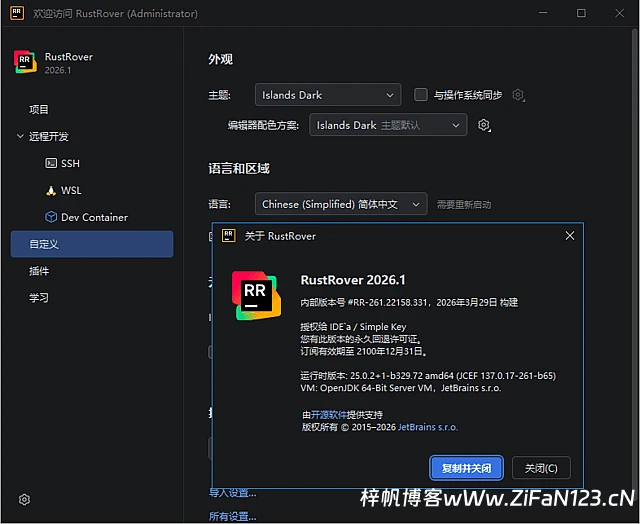The width and height of the screenshot is (640, 524).
Task: Enable the 与操作系统同步 checkbox
Action: 421,95
